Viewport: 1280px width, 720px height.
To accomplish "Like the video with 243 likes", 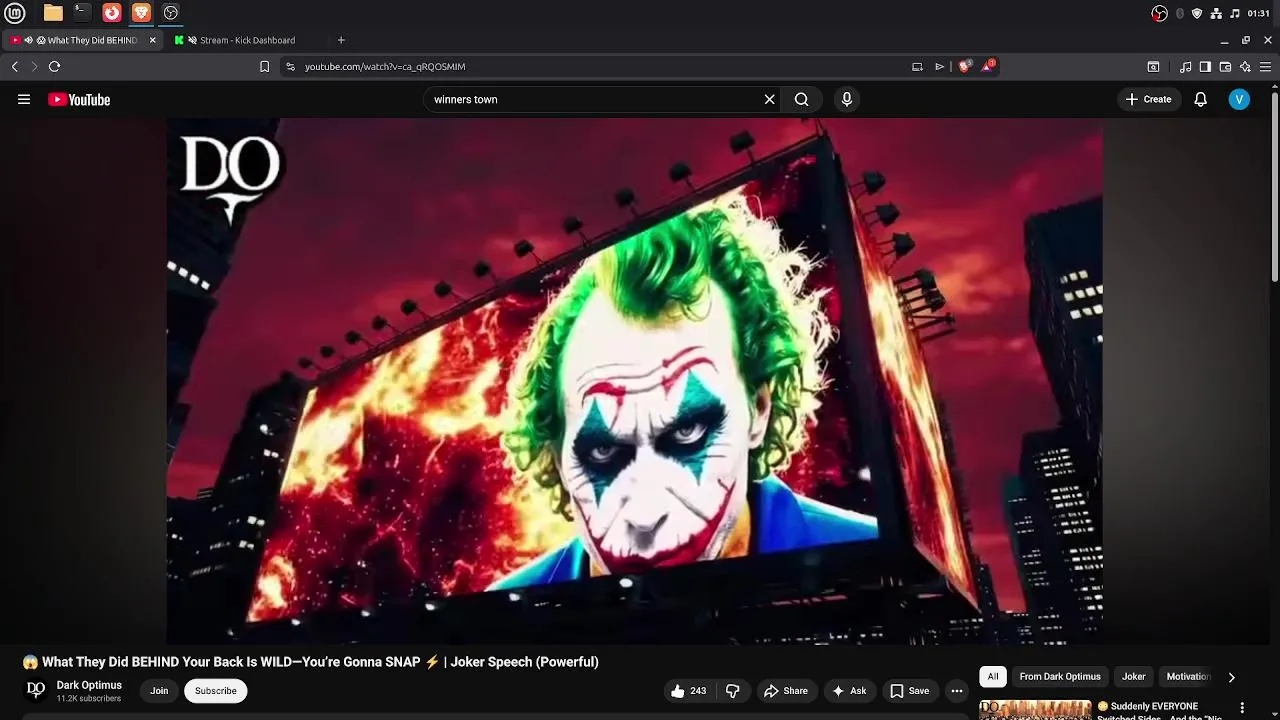I will point(688,691).
